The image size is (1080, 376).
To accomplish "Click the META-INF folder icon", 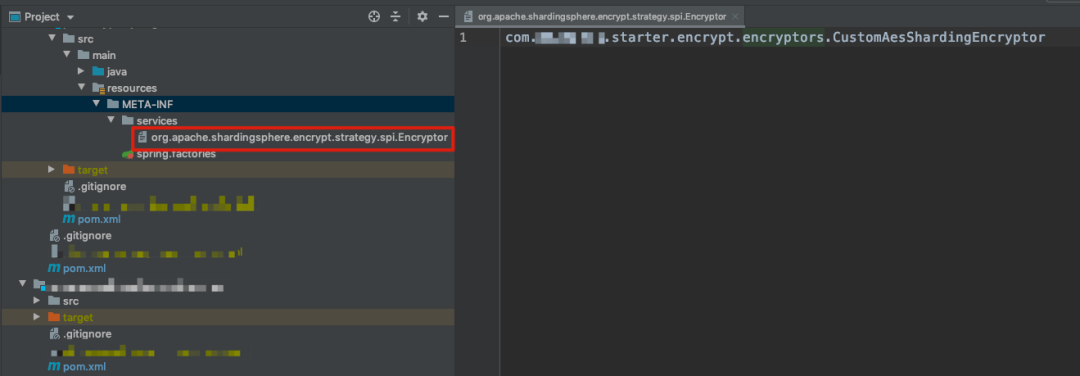I will coord(112,105).
